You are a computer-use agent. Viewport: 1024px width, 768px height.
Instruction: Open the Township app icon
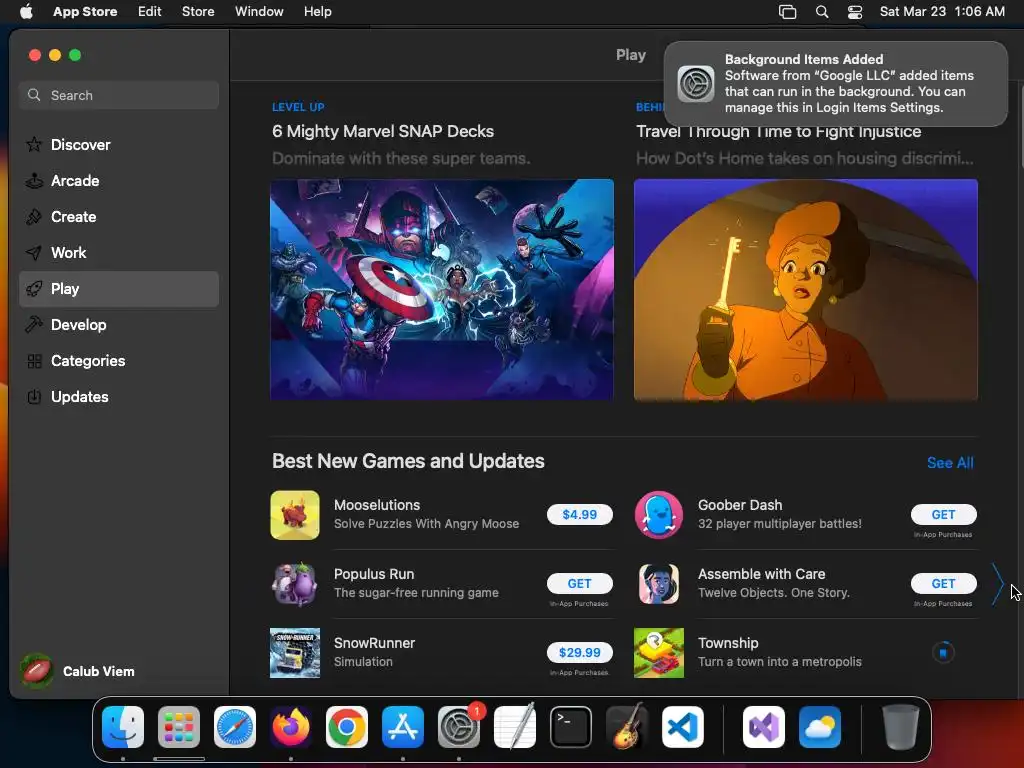[x=659, y=652]
